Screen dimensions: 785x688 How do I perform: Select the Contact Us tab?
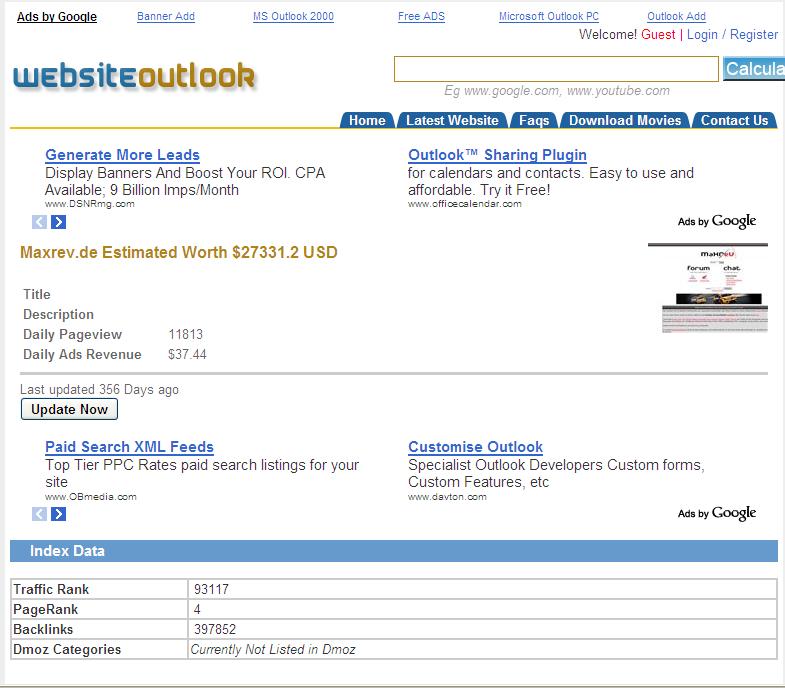[x=734, y=120]
